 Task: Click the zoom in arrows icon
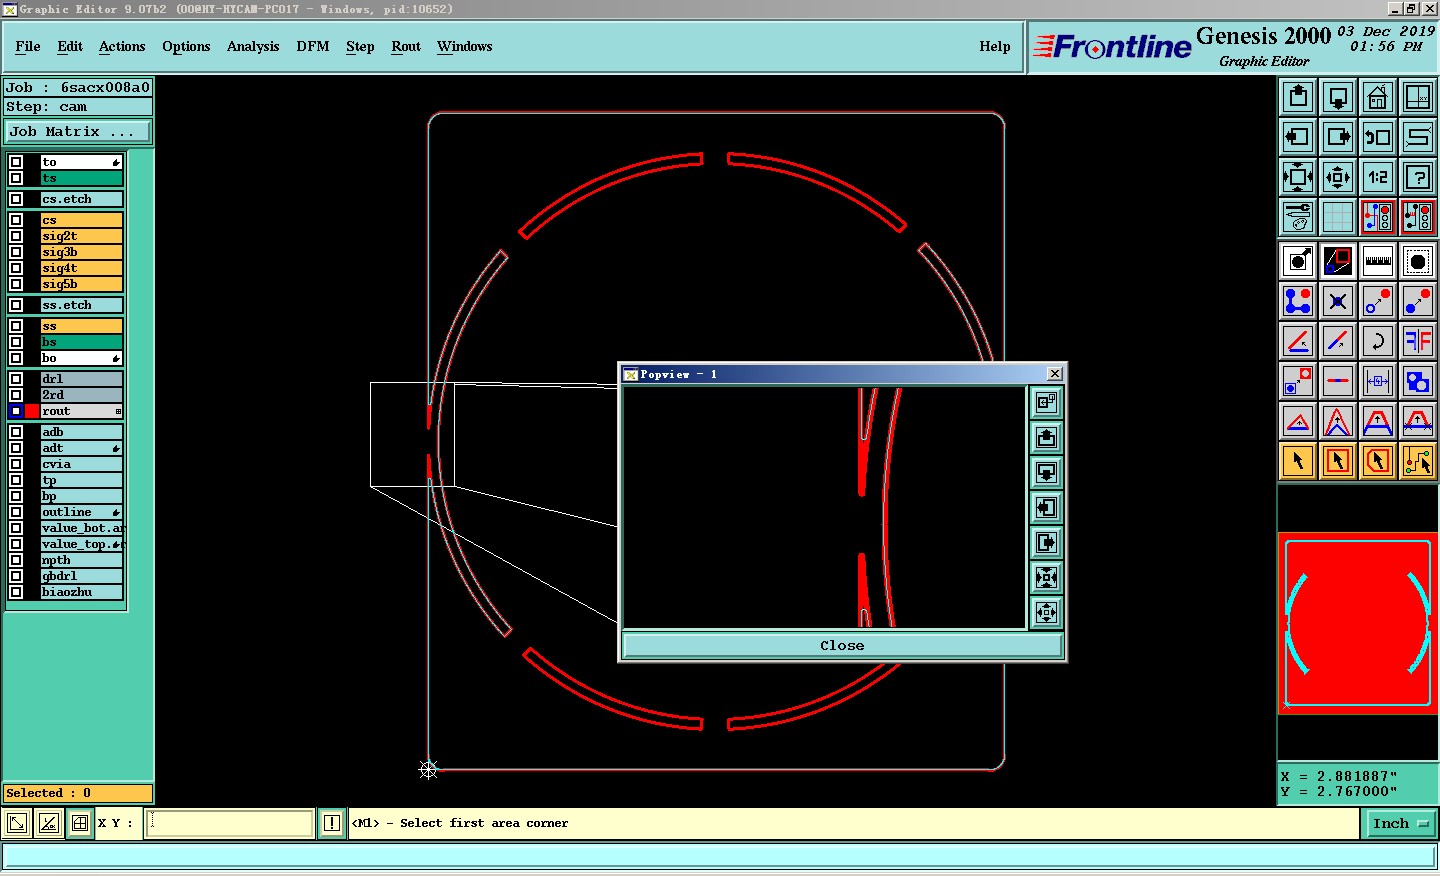tap(1298, 177)
